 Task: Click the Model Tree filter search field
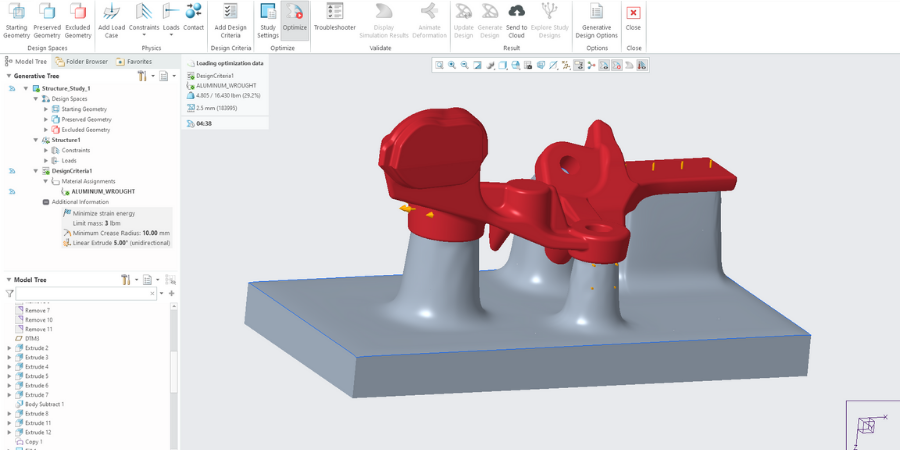85,294
